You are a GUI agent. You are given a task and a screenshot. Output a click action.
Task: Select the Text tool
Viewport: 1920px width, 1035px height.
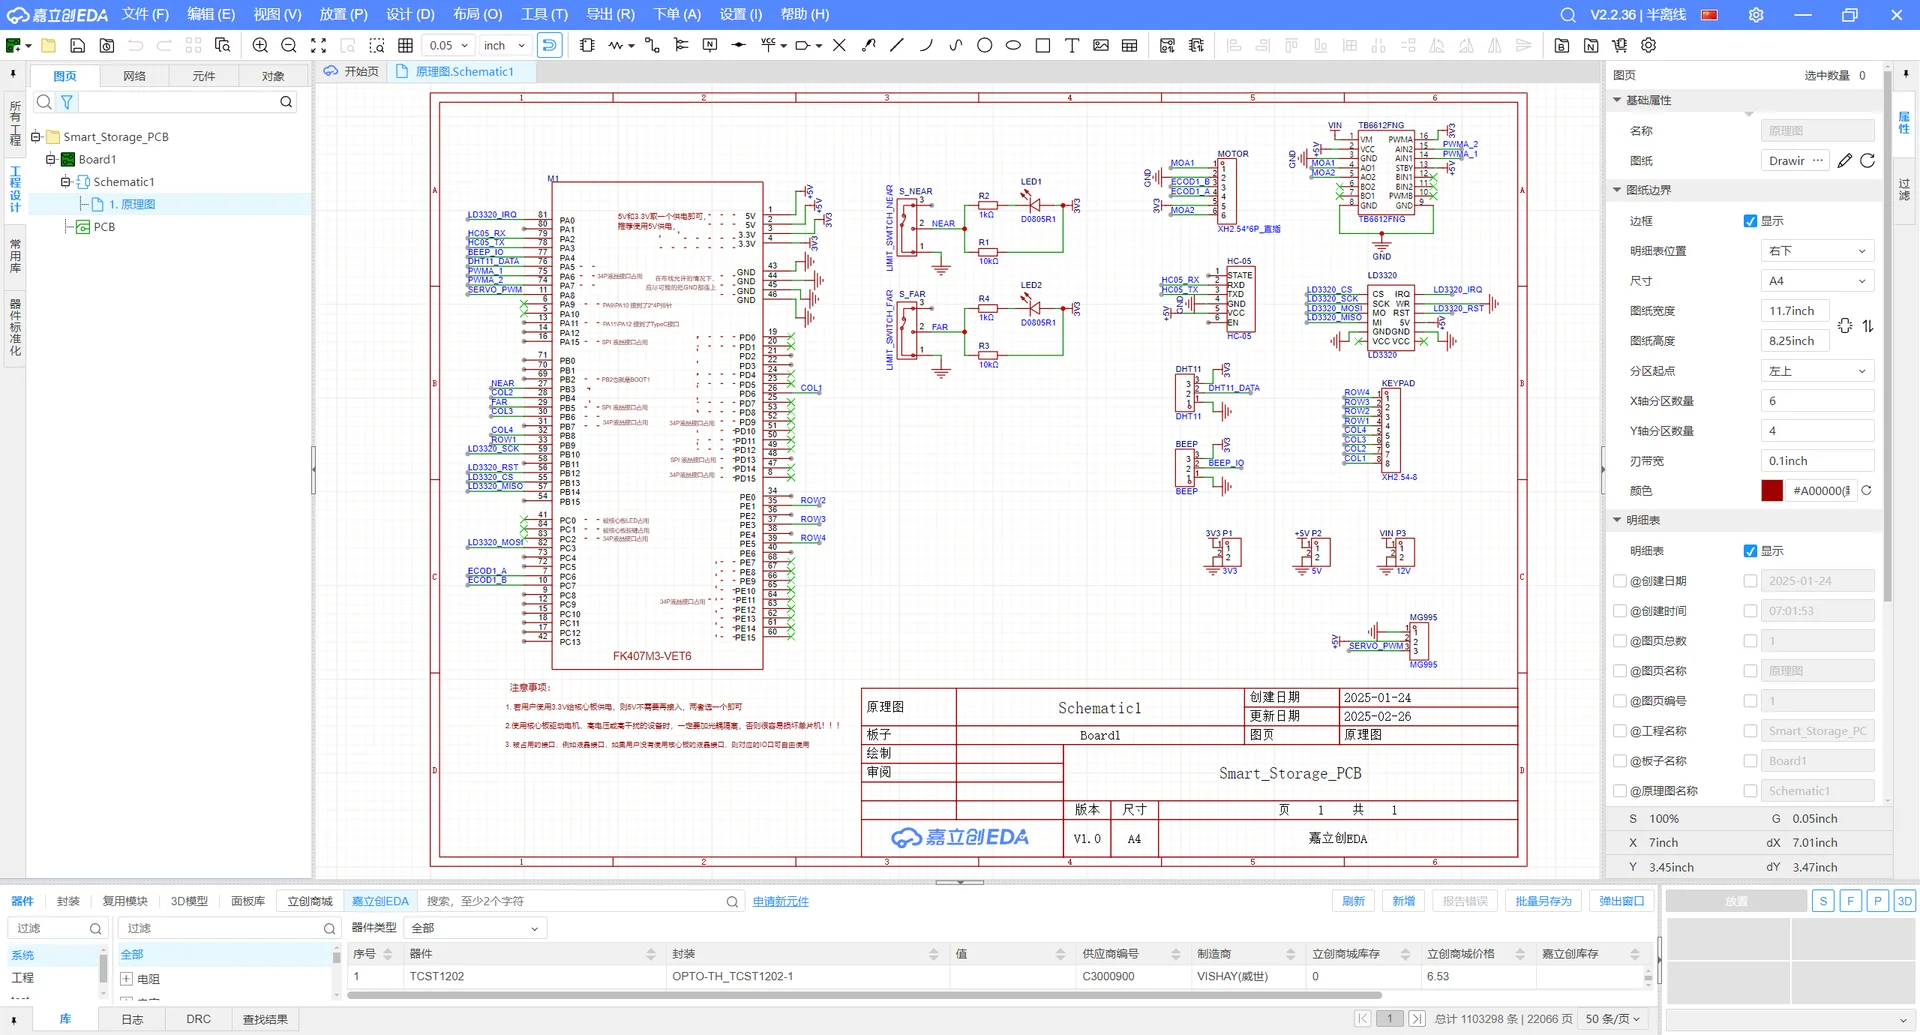(1071, 45)
